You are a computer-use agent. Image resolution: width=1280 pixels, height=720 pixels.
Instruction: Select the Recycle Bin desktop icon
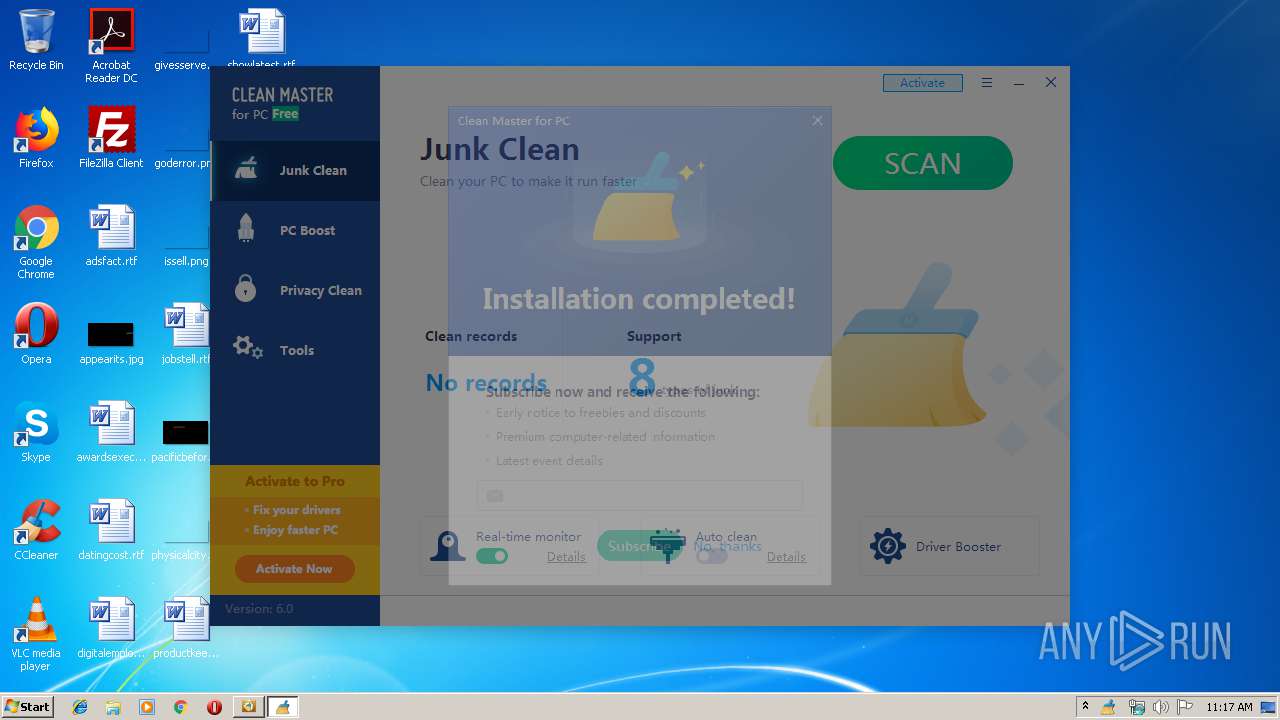click(x=36, y=40)
